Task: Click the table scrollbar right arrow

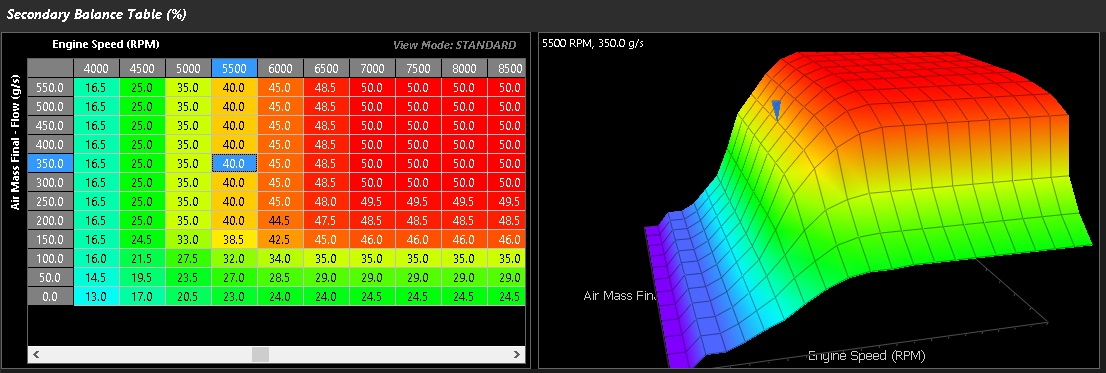Action: click(x=518, y=355)
